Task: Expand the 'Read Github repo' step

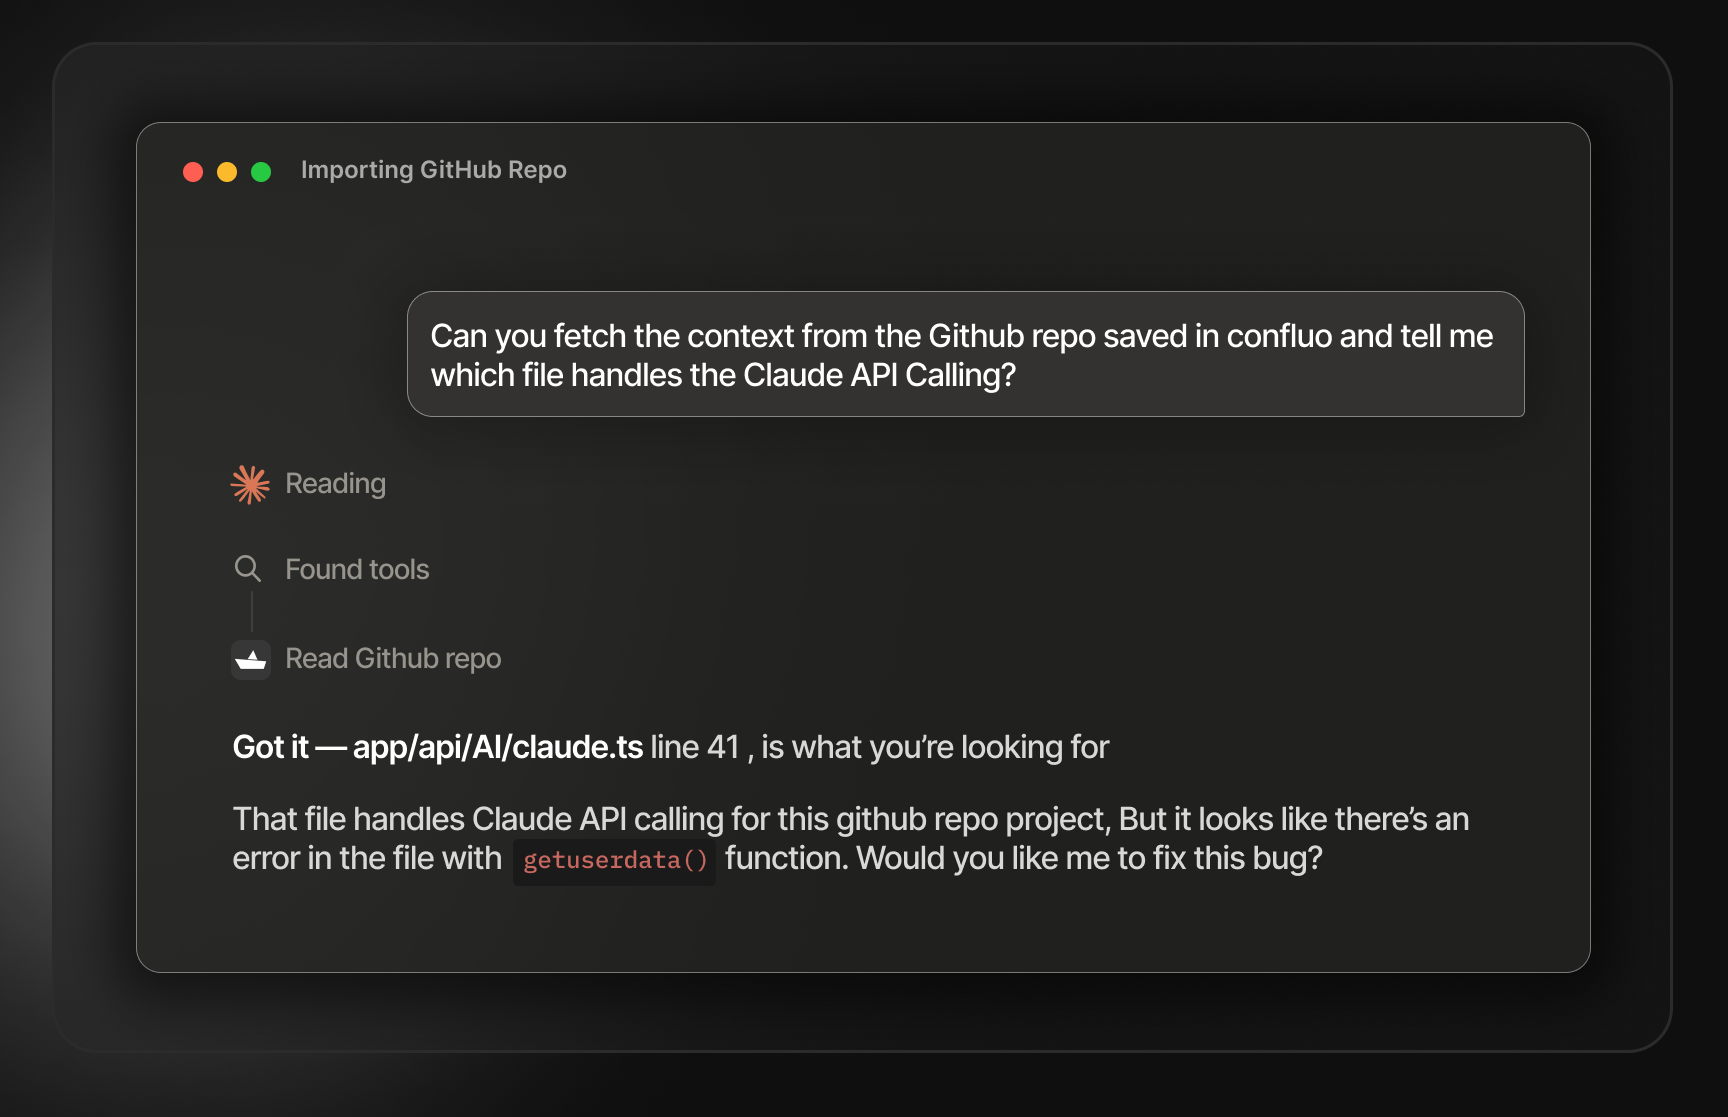Action: [393, 659]
